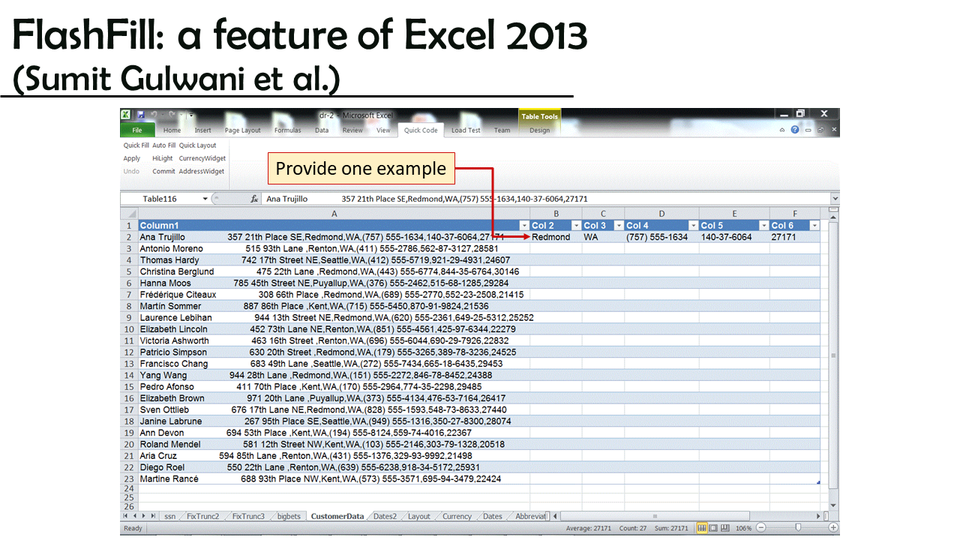Click the CurrencyWidget button
960x540 pixels.
202,158
